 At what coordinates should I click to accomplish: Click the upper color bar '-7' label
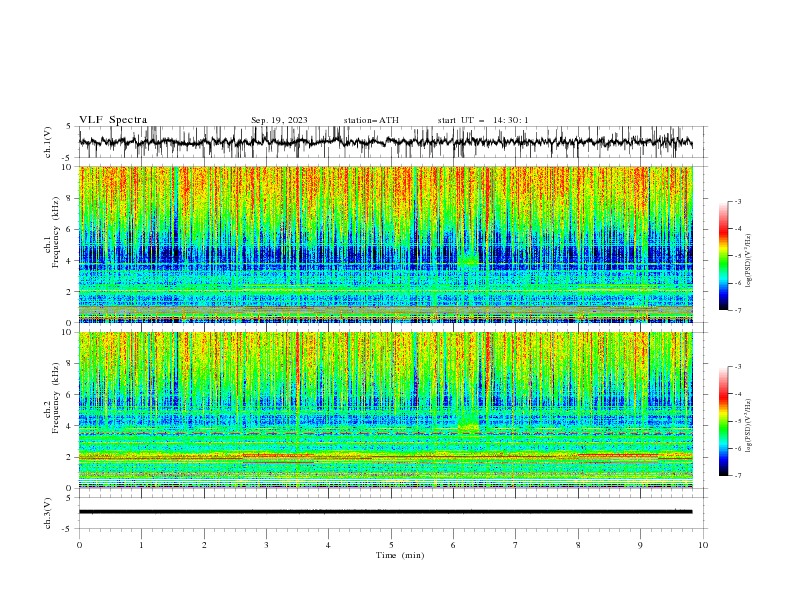(738, 310)
